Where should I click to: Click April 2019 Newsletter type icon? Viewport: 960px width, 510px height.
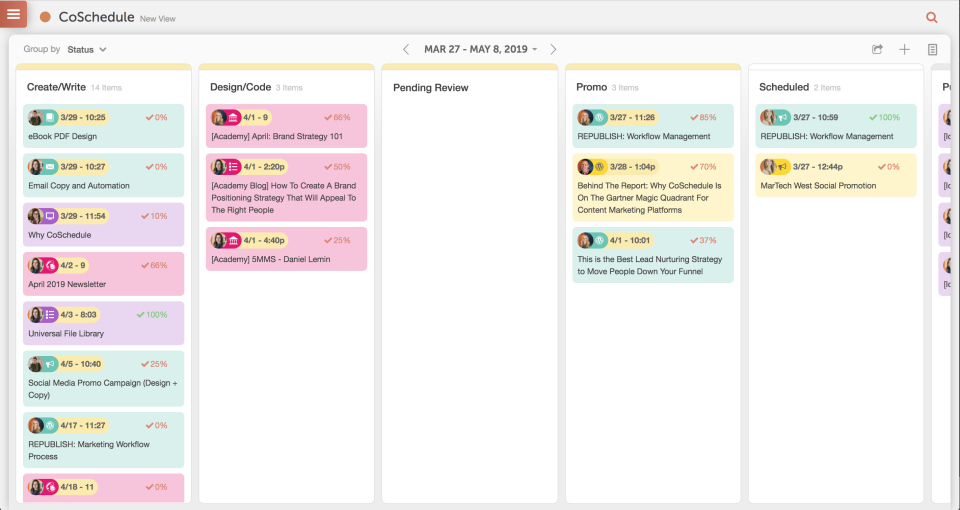click(x=51, y=266)
